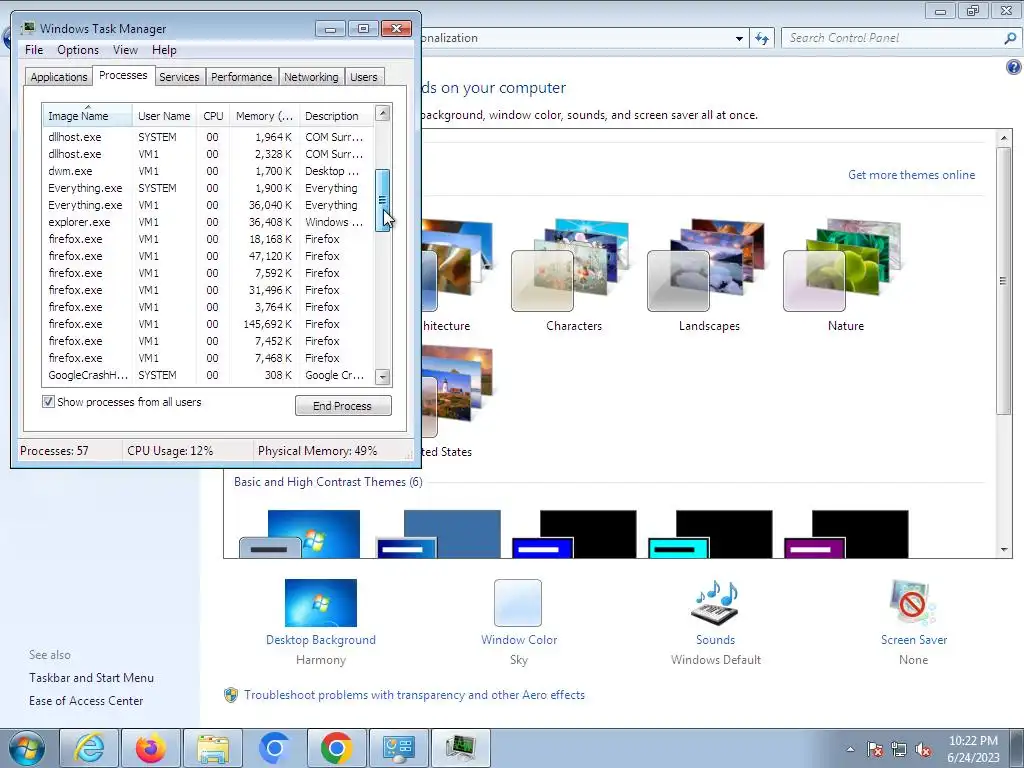Open the network tray icon
The height and width of the screenshot is (768, 1024).
click(899, 749)
